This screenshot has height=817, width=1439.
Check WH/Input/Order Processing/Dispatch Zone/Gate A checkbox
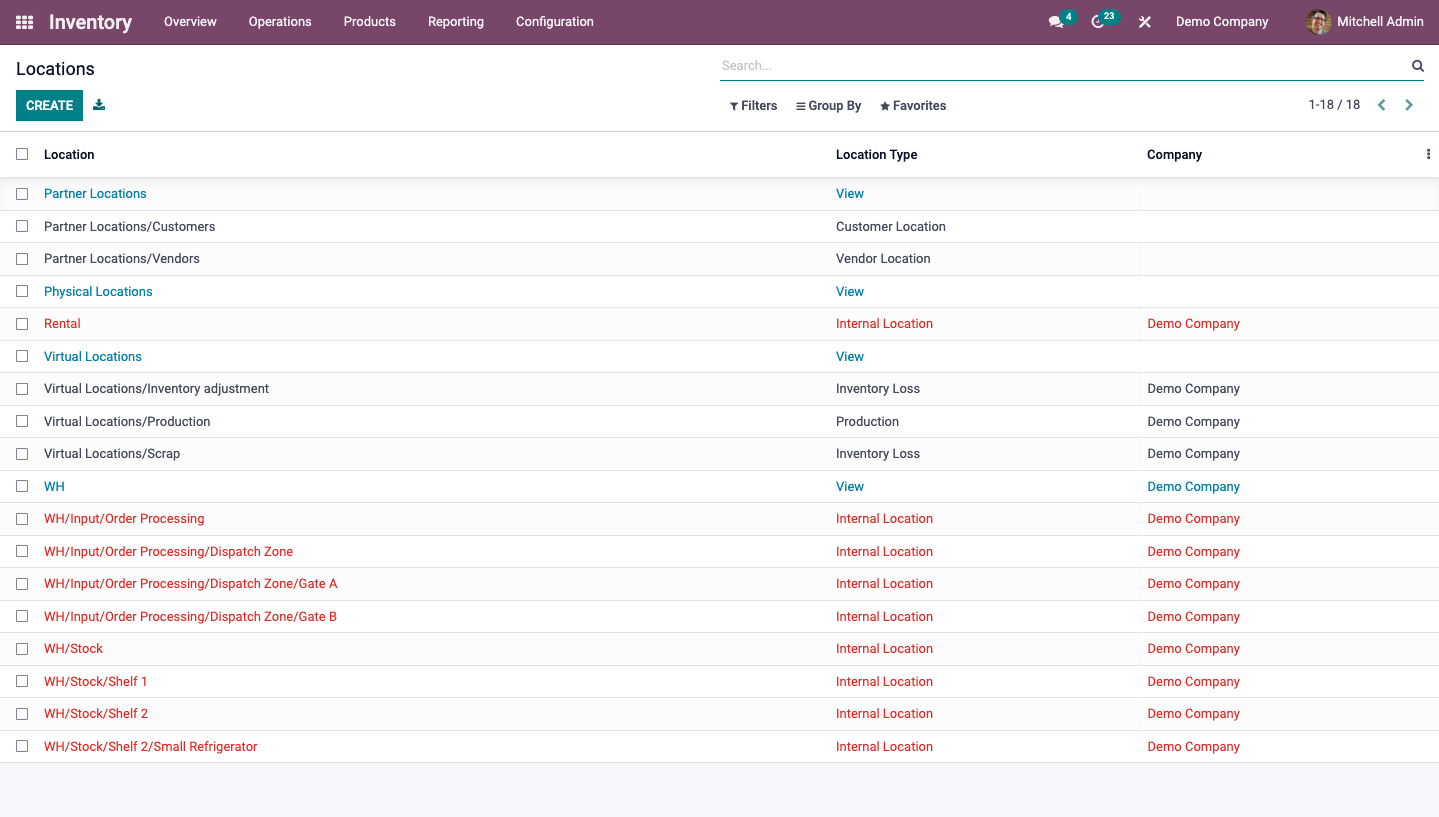[x=22, y=584]
